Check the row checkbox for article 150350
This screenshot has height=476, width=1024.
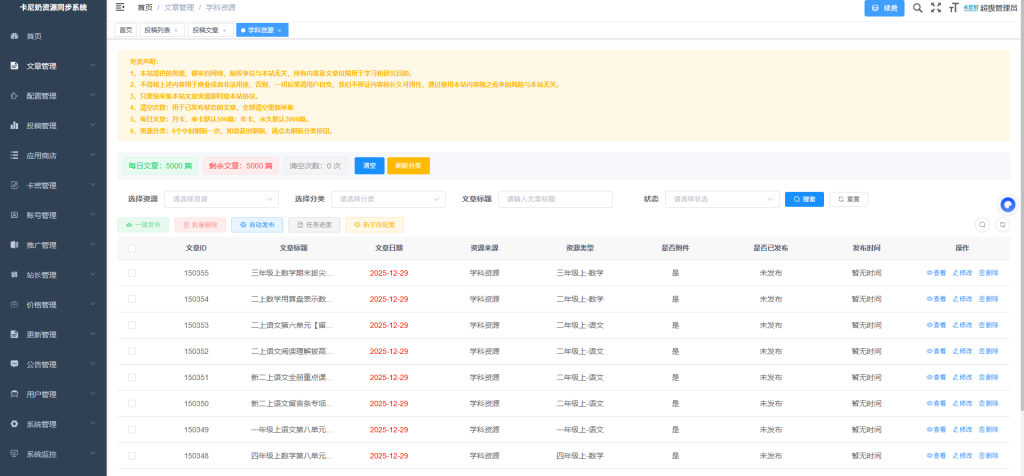click(x=132, y=404)
